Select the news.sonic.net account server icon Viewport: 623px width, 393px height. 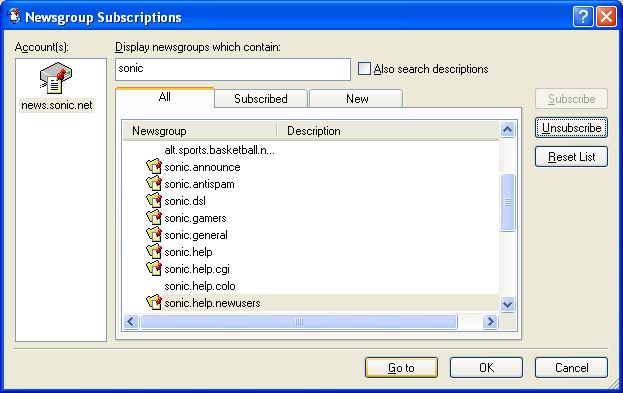click(56, 78)
